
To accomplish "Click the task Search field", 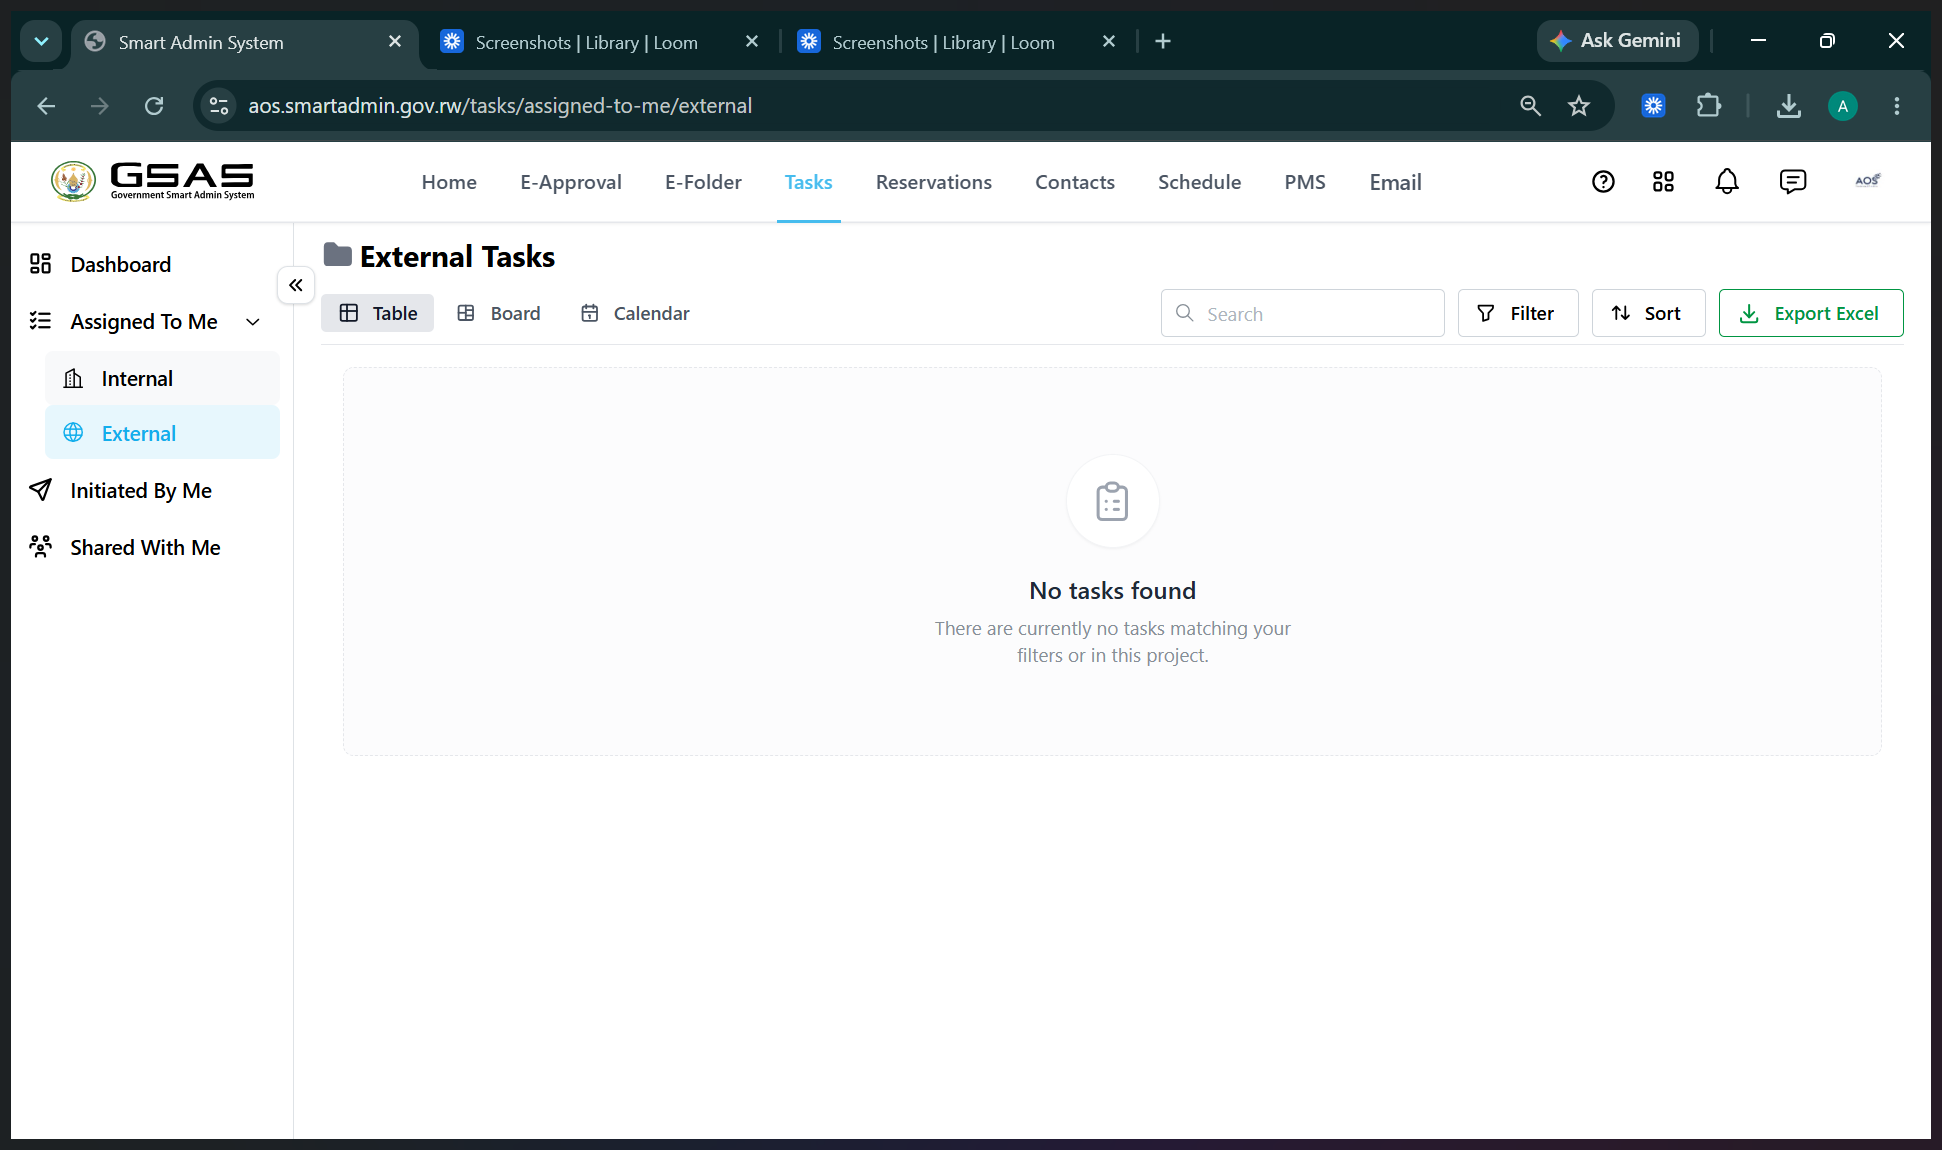I will tap(1302, 313).
